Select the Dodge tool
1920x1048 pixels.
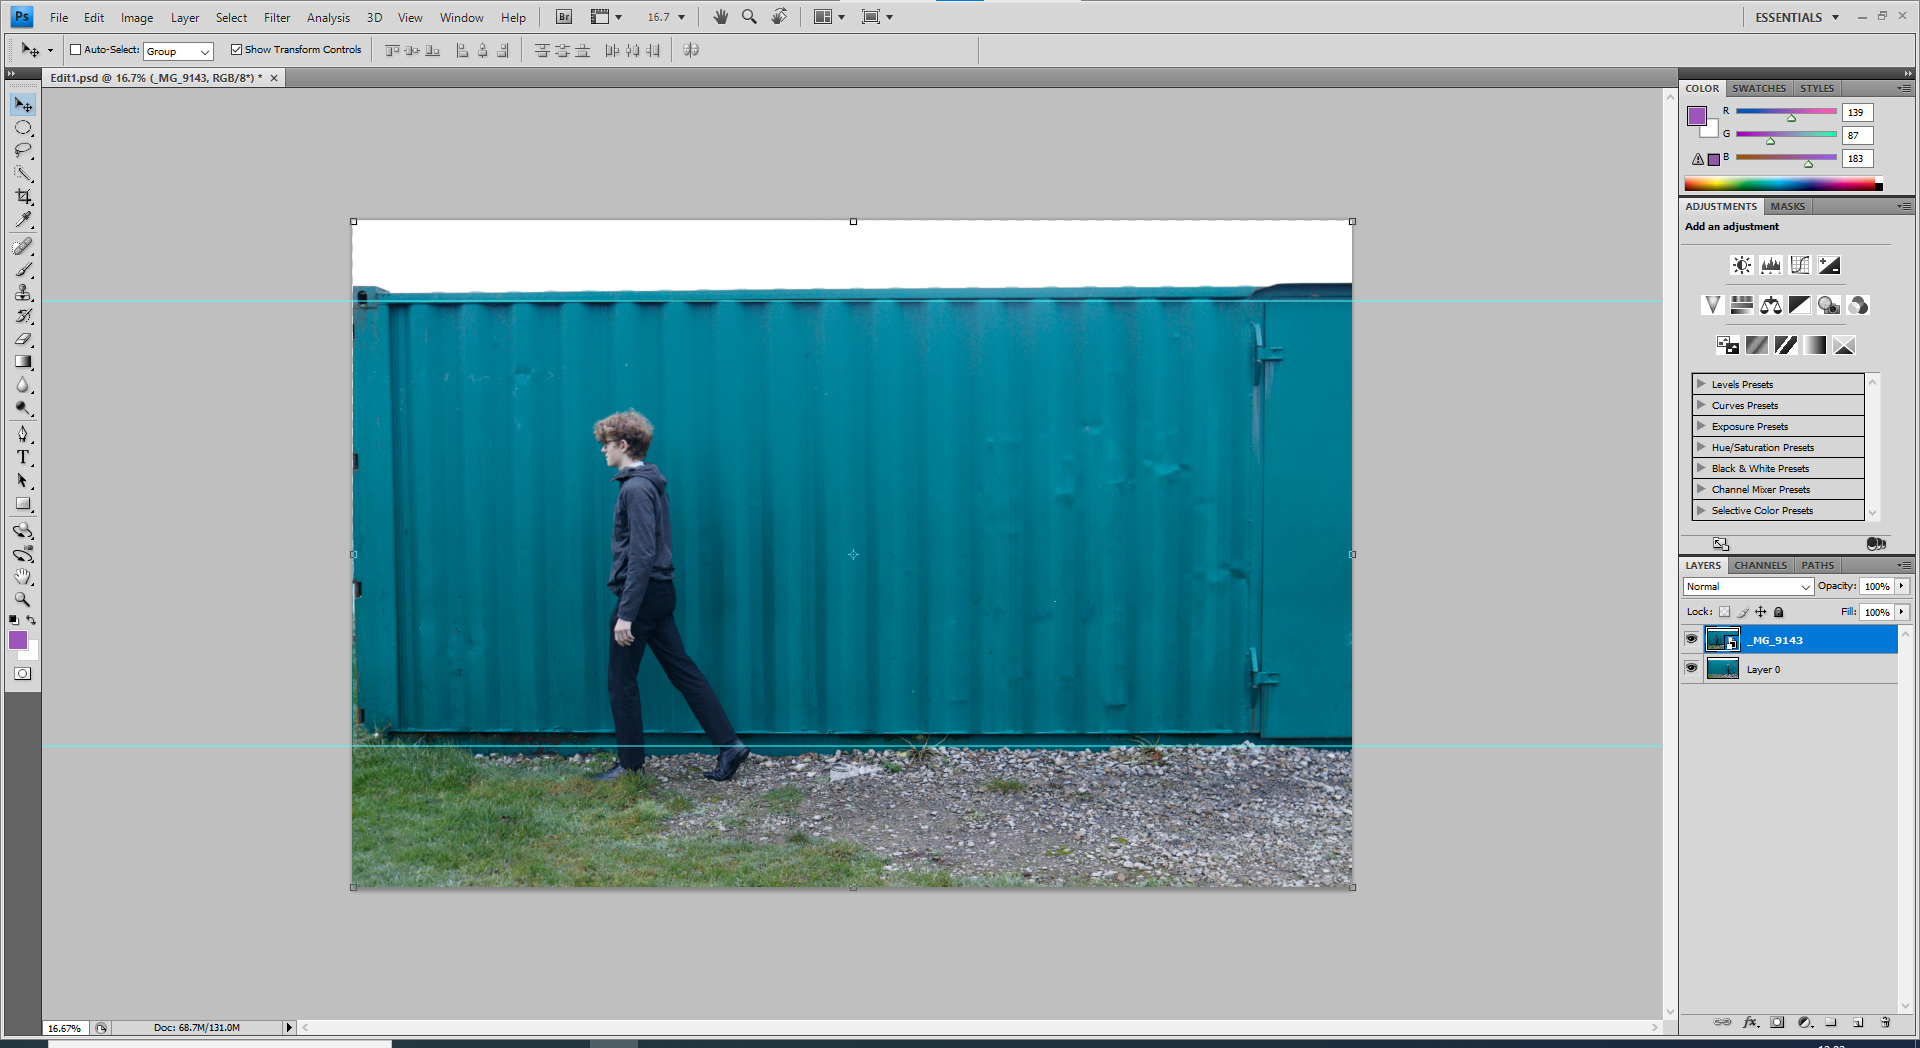click(x=23, y=408)
